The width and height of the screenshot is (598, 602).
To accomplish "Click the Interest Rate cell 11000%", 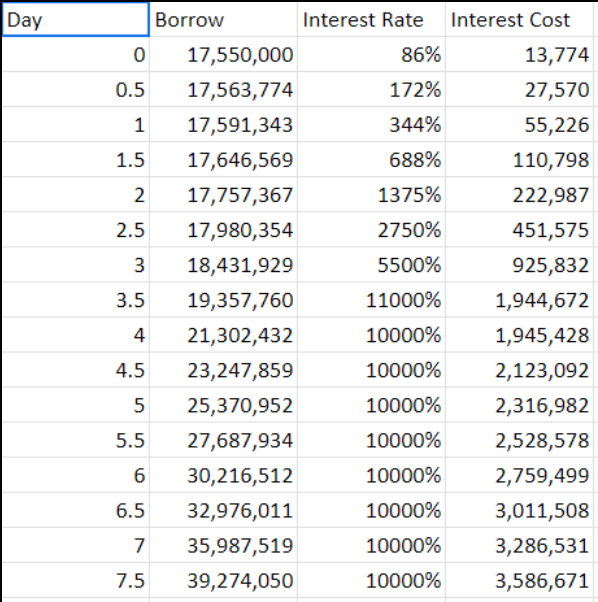I will point(371,300).
